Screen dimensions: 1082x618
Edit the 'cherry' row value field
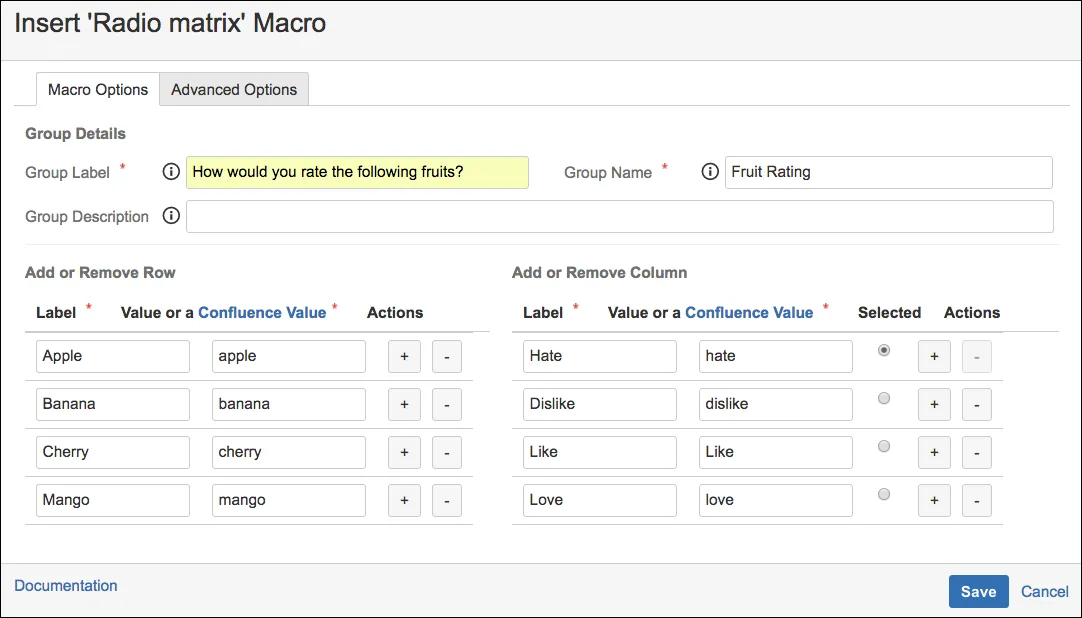[x=289, y=452]
